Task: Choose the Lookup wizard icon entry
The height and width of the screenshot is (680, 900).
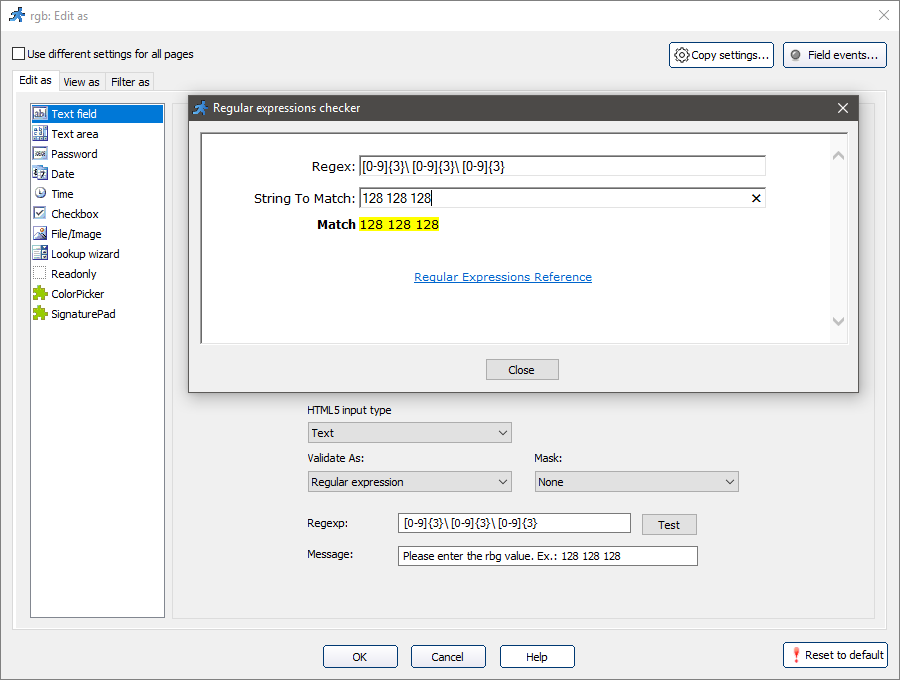Action: [40, 254]
